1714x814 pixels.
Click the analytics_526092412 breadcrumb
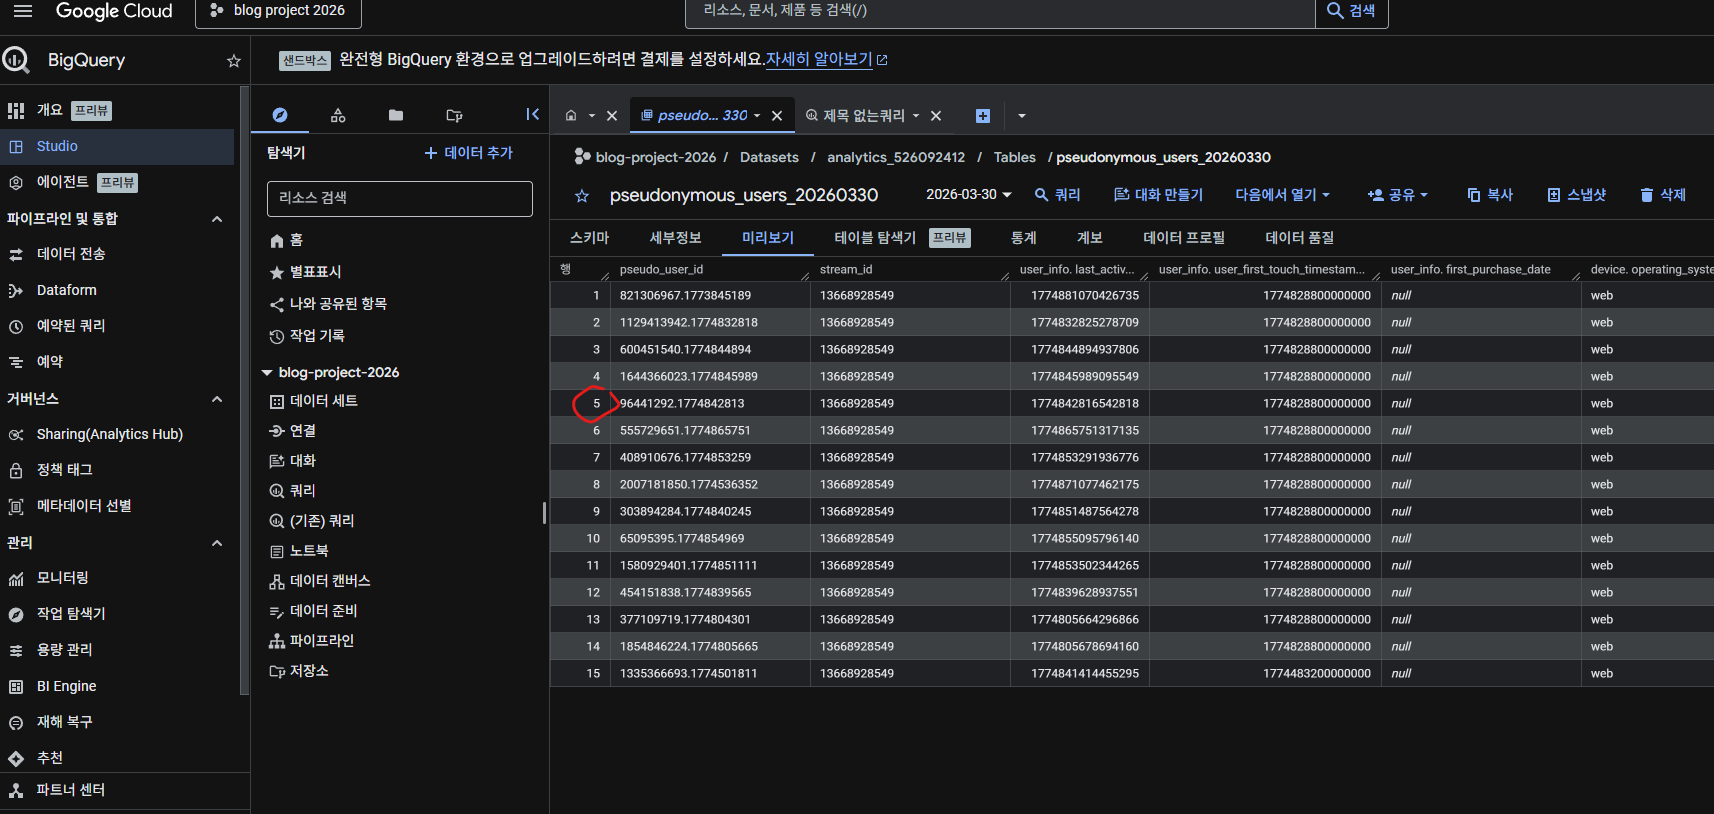click(x=896, y=158)
